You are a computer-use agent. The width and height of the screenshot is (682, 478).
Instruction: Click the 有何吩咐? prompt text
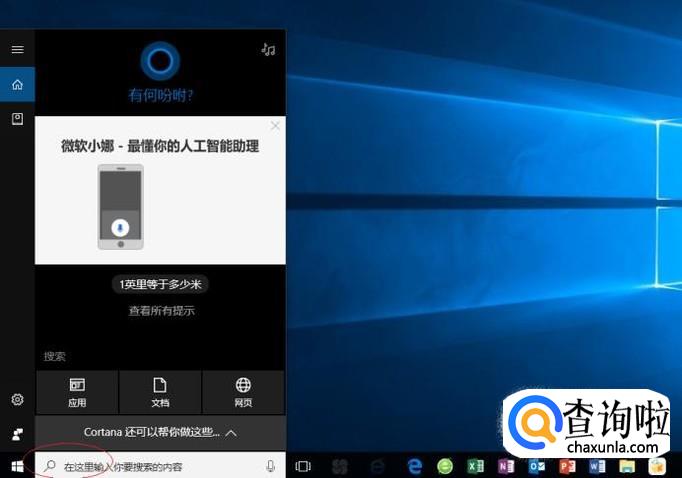(x=160, y=95)
